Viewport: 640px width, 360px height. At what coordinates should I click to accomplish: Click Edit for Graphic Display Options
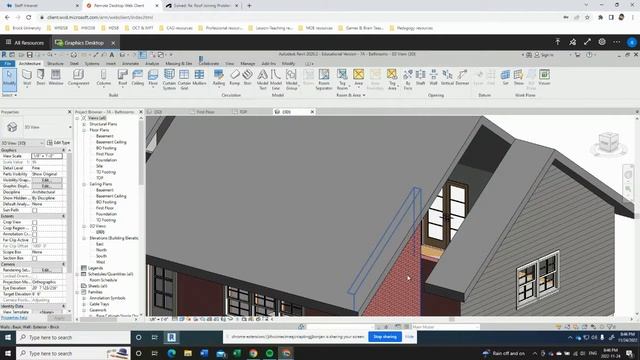pos(47,186)
